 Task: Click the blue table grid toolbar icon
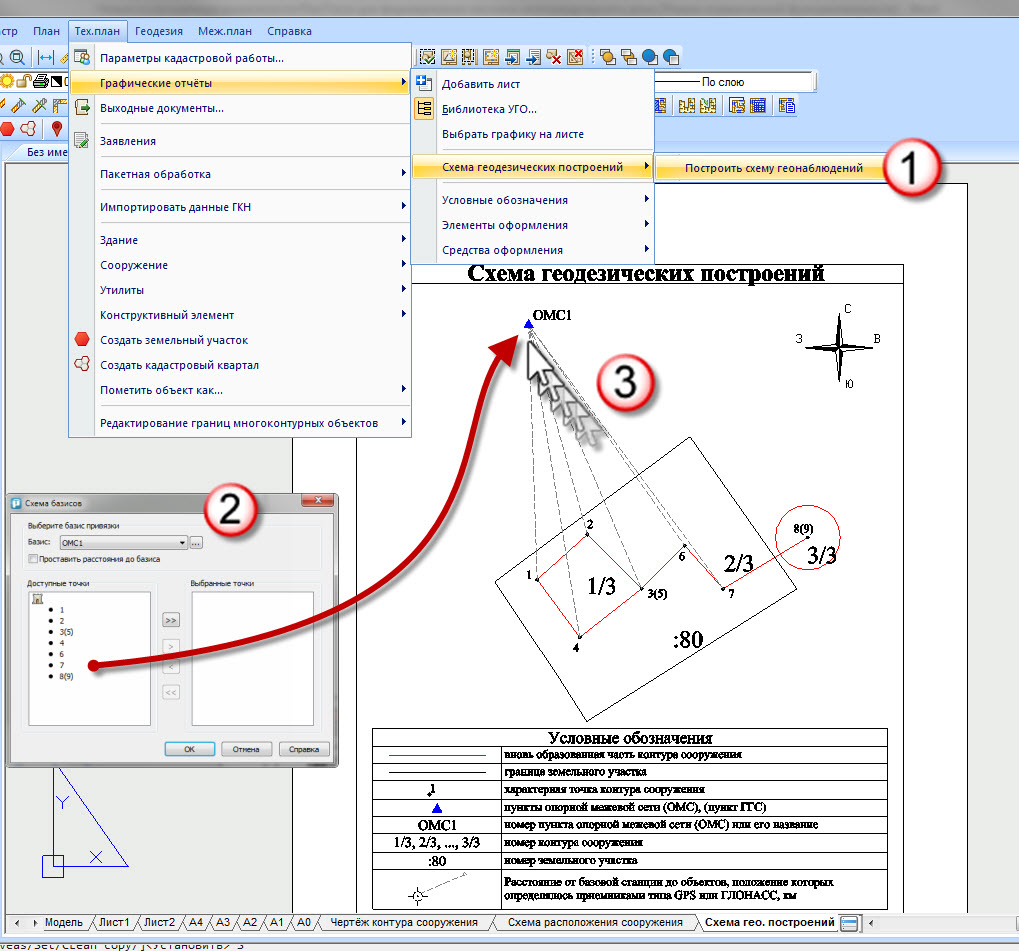pos(758,105)
